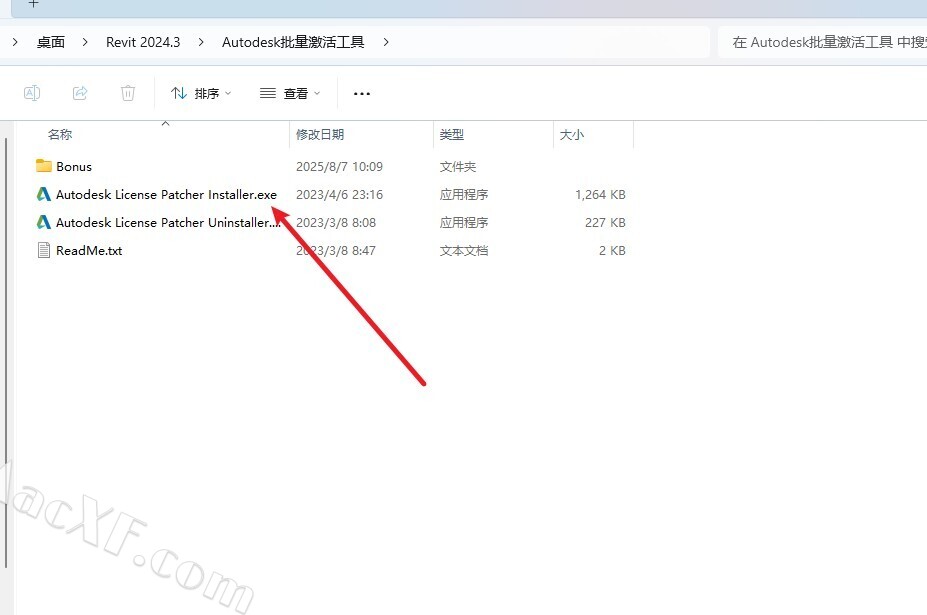Open the 查看 view dropdown

click(290, 93)
